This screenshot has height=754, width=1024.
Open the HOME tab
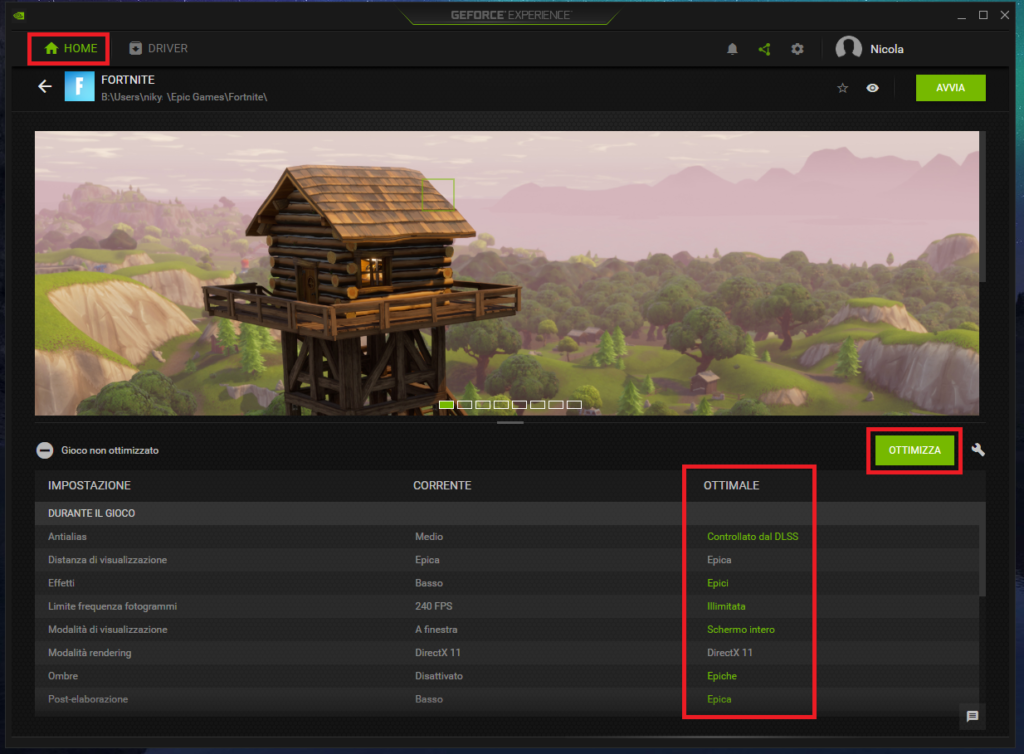(71, 48)
